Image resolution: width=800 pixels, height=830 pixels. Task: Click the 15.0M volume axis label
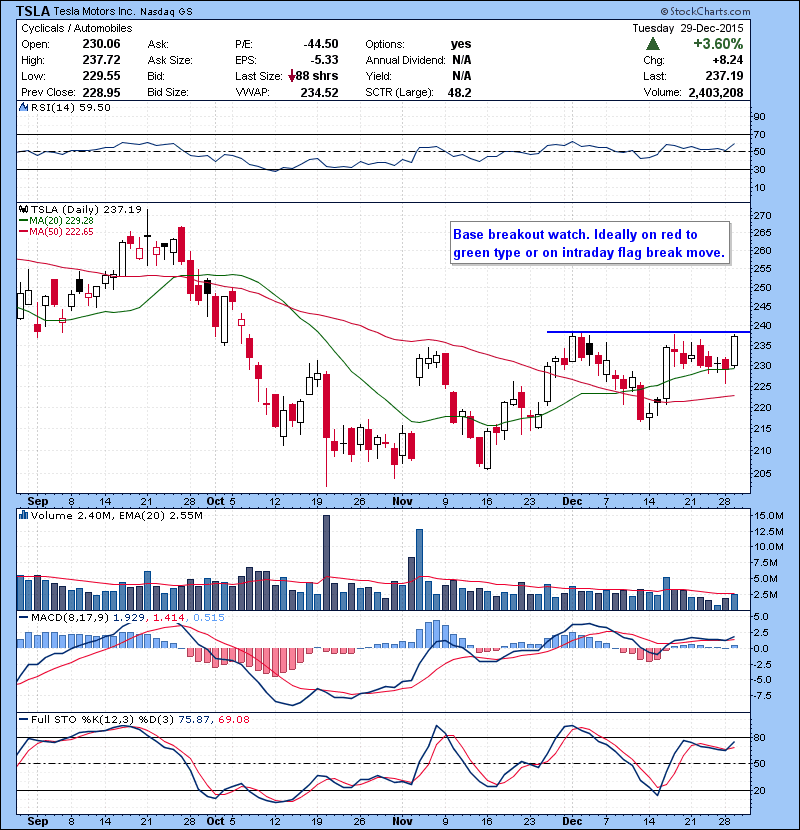pyautogui.click(x=769, y=516)
